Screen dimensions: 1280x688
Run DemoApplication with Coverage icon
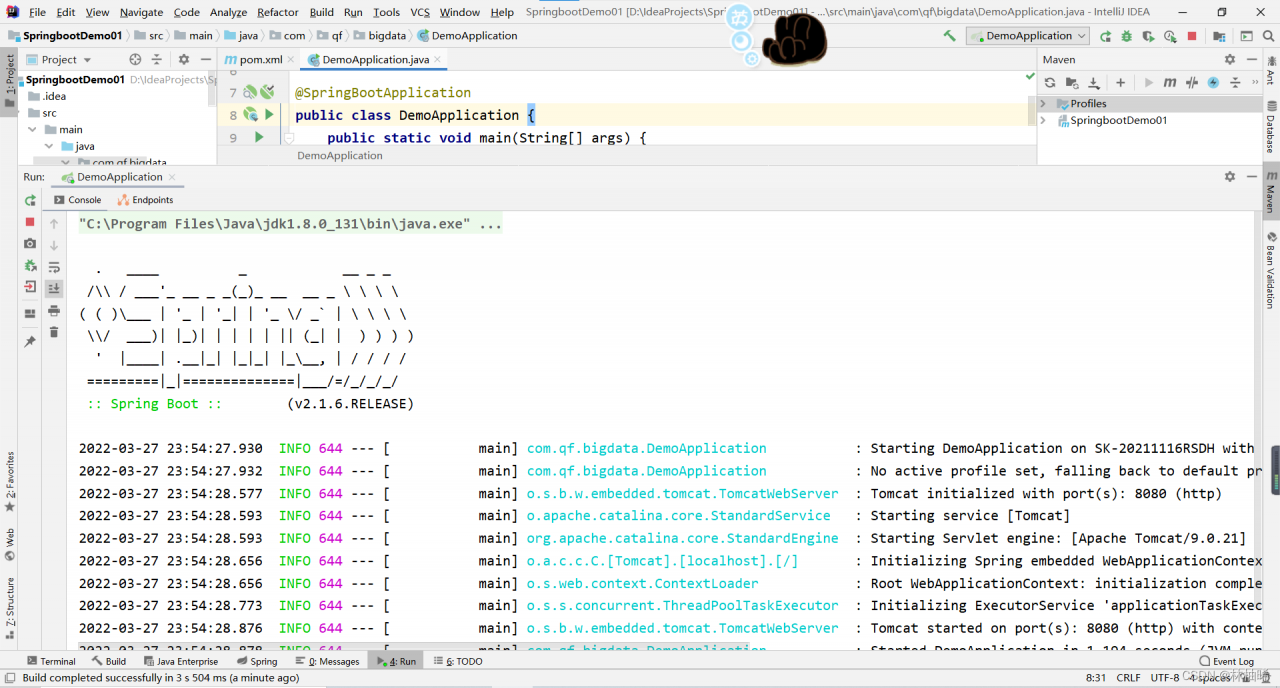click(1148, 36)
